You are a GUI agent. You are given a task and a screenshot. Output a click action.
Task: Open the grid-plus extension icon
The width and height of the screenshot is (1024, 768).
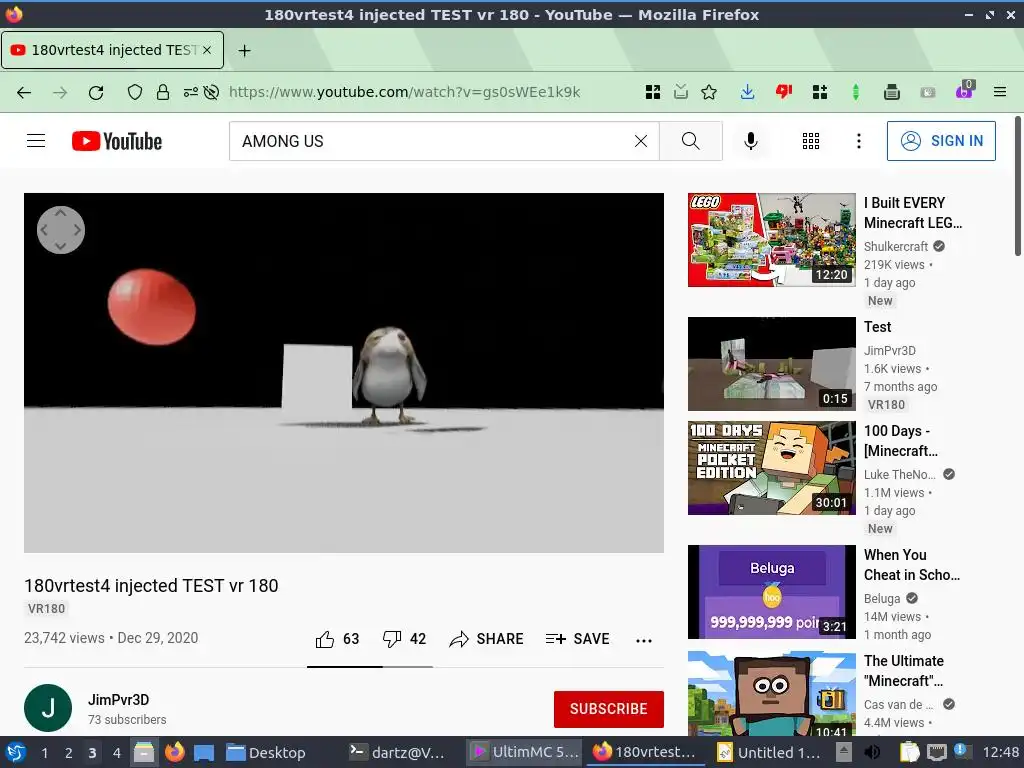pyautogui.click(x=820, y=92)
